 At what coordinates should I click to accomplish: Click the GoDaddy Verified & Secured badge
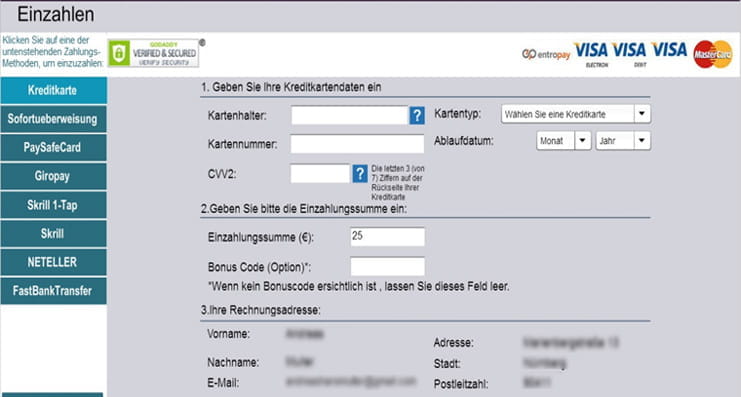(x=154, y=53)
